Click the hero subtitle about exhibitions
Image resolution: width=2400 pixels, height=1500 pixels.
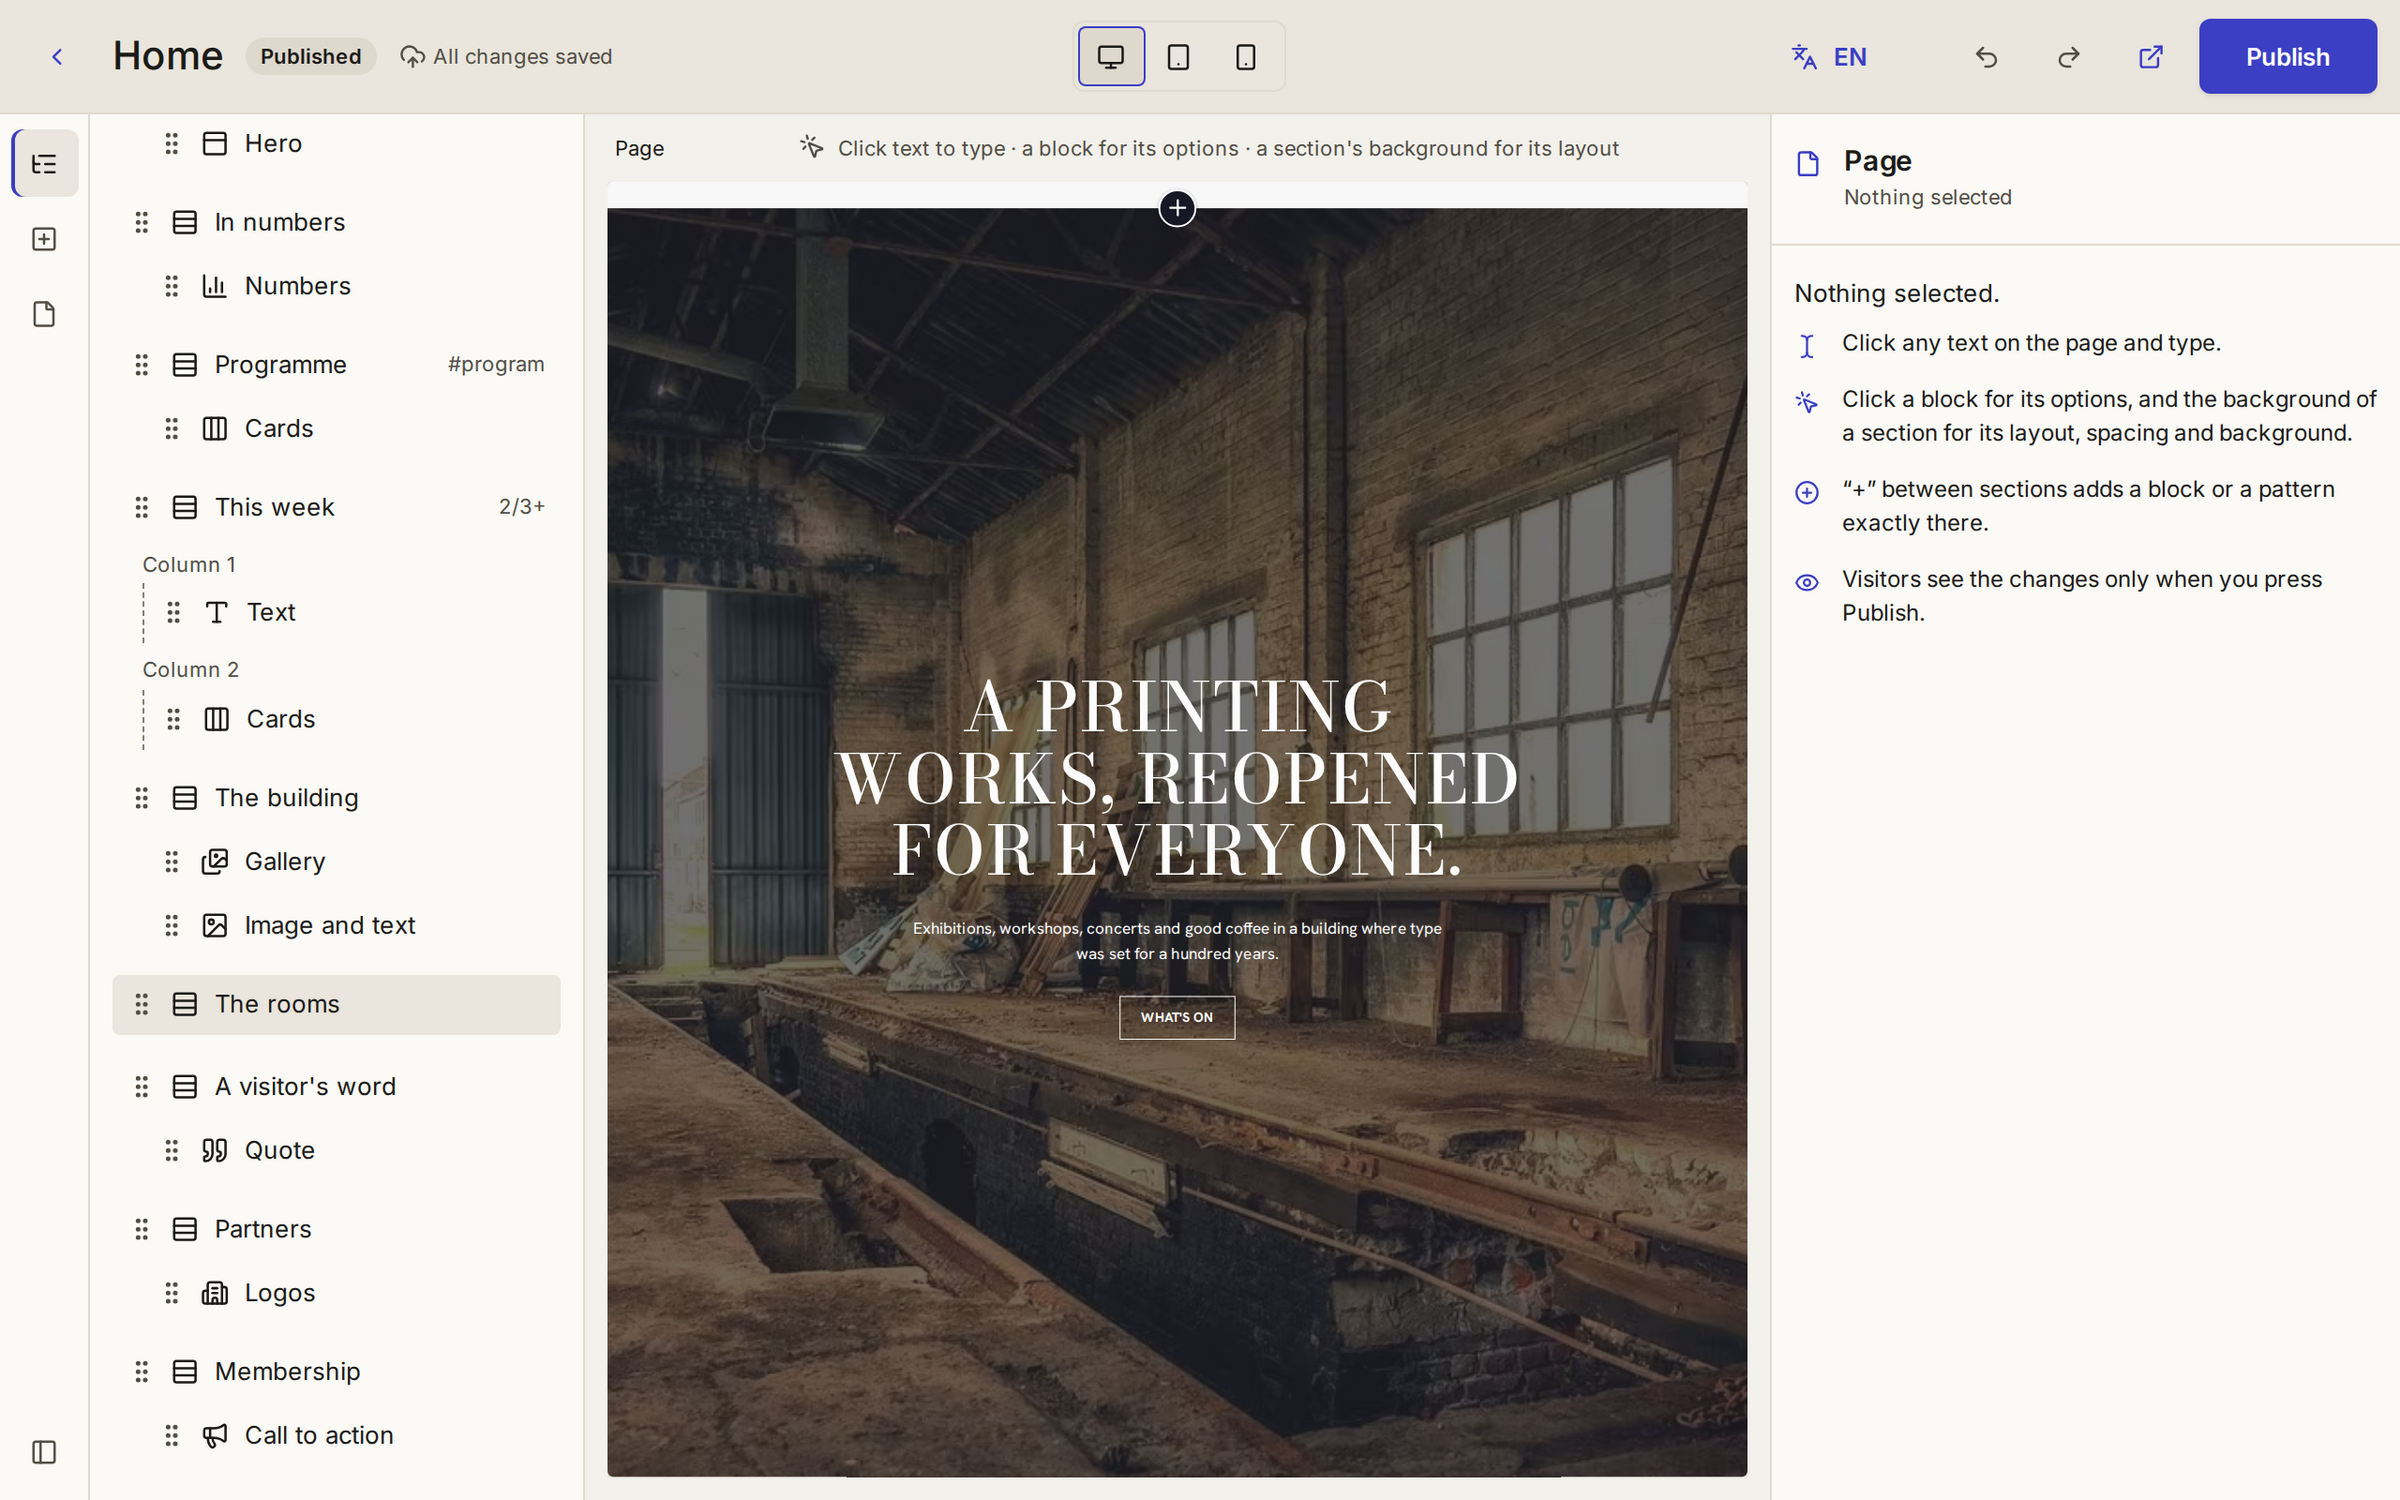pos(1177,941)
